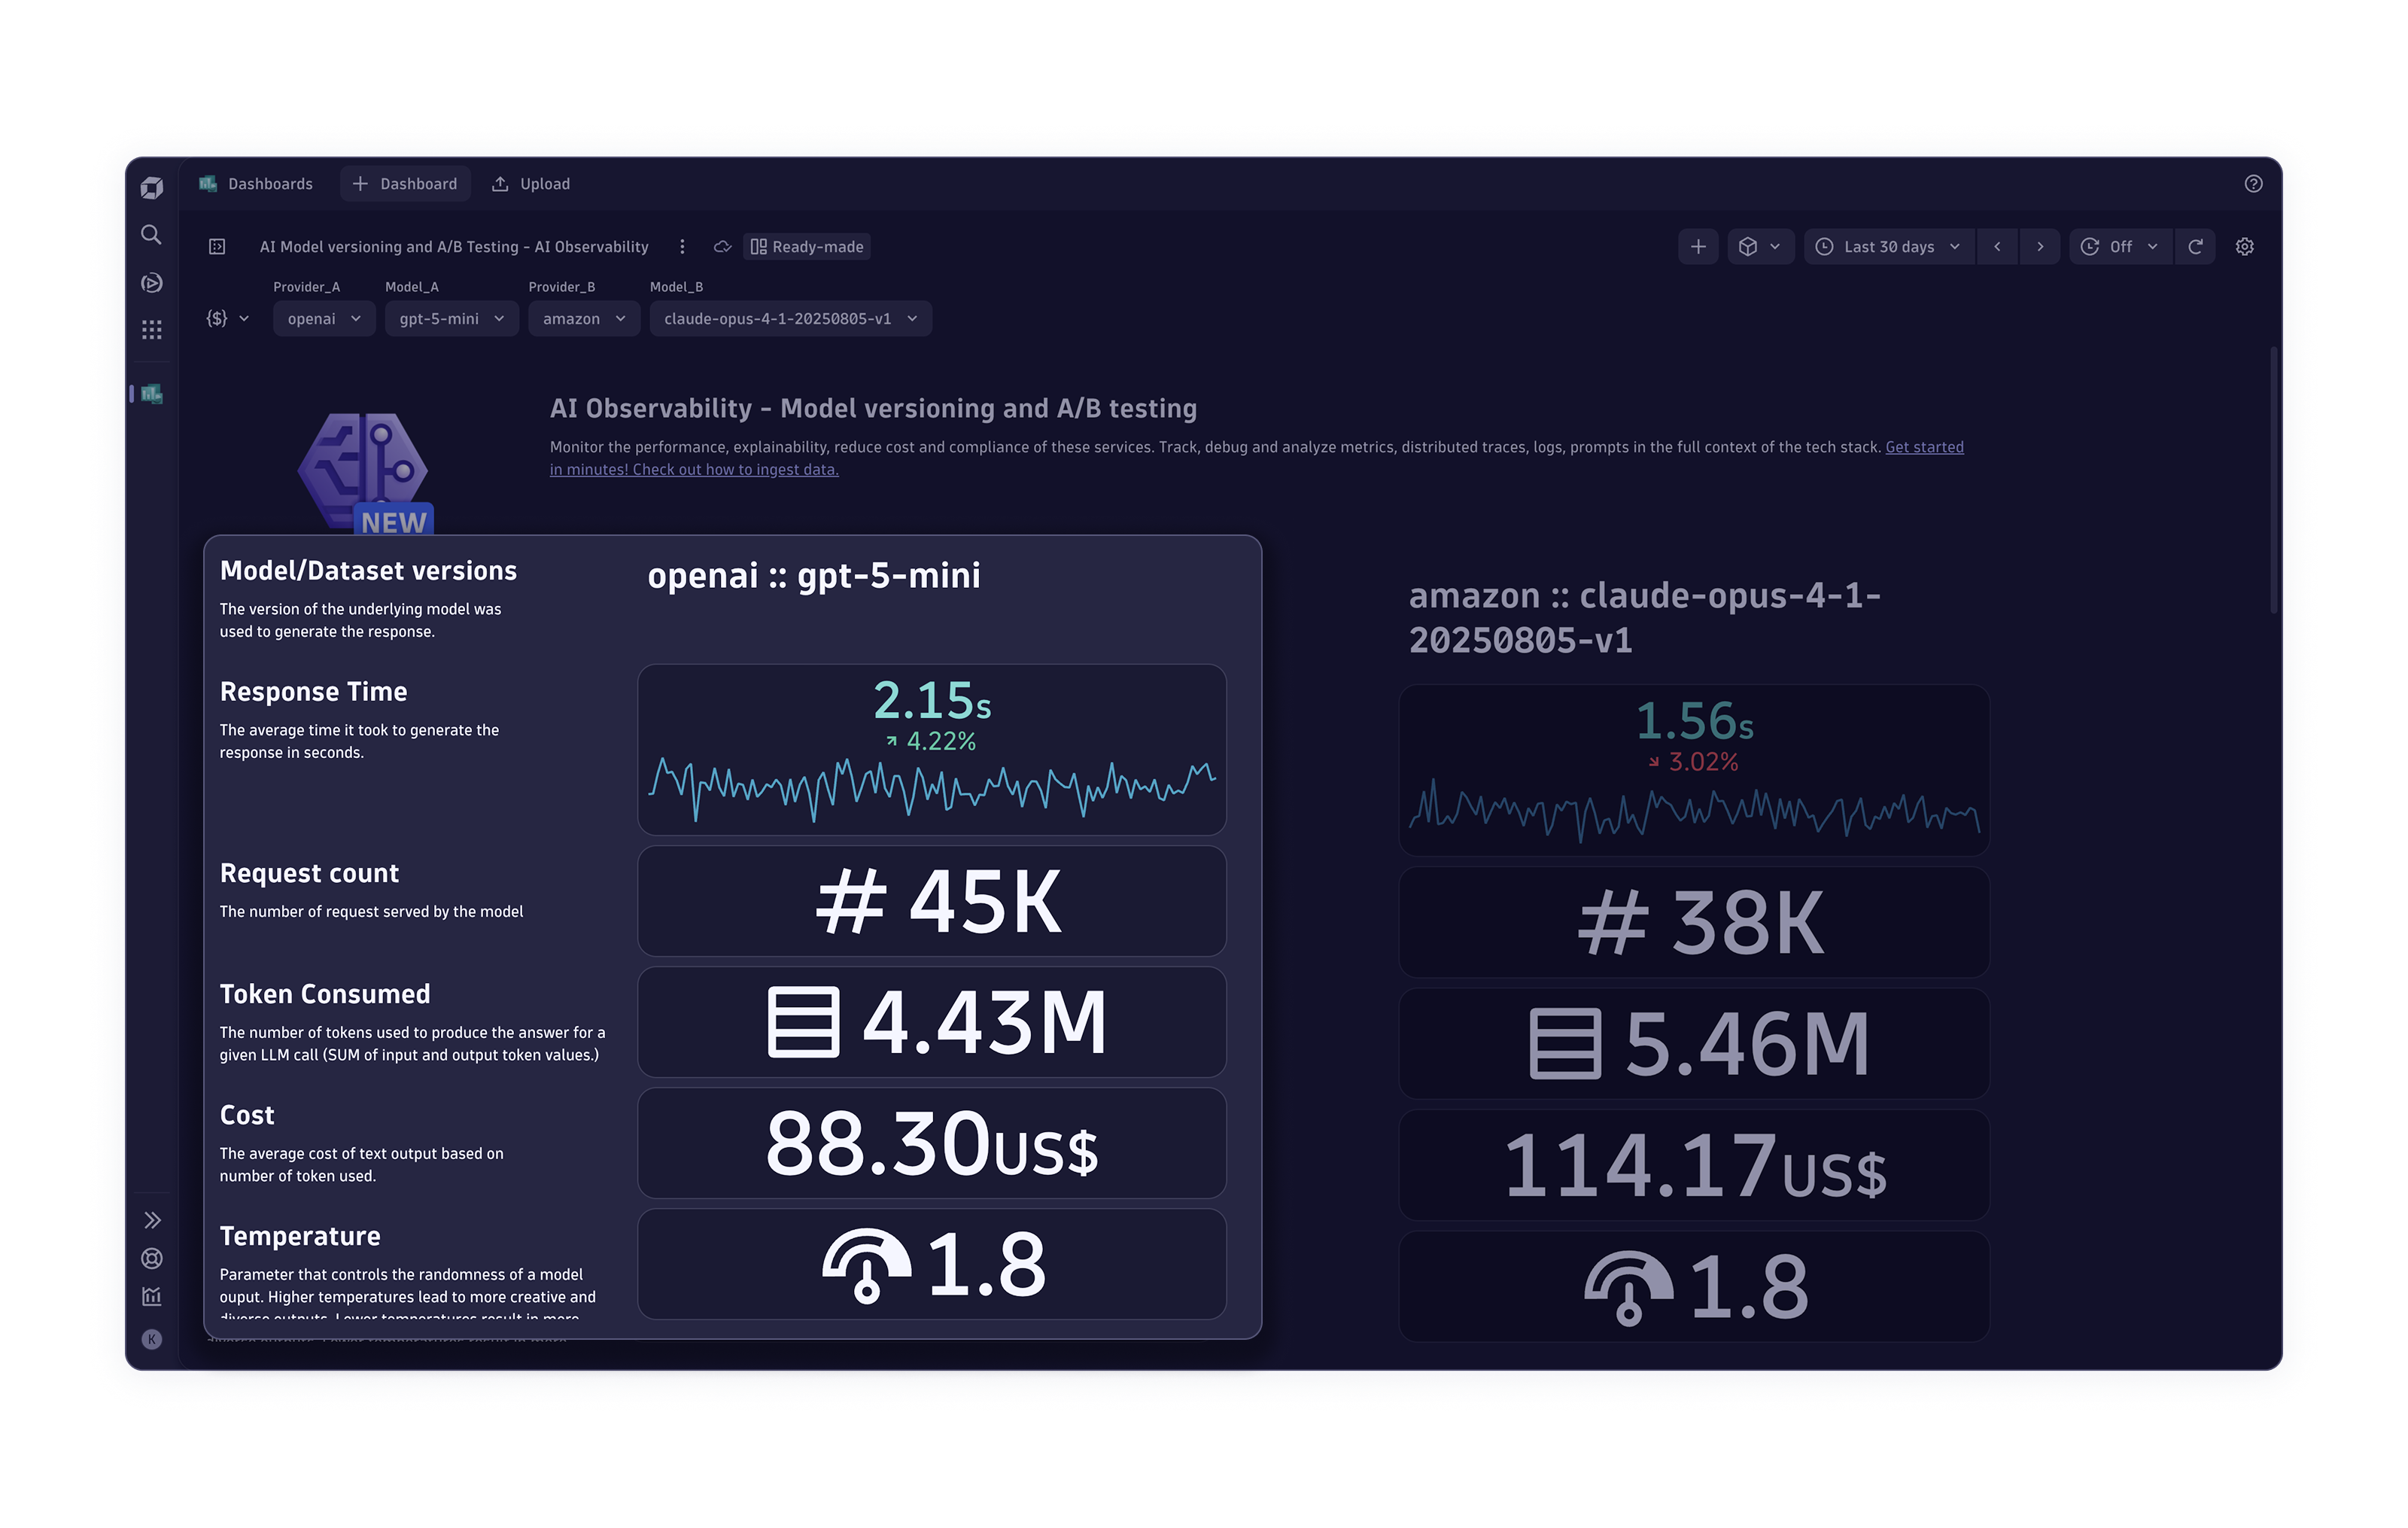
Task: Toggle the dashboard list panel icon
Action: (217, 247)
